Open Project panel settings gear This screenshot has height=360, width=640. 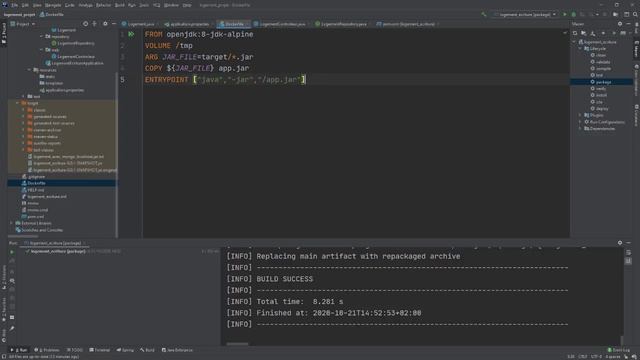[105, 24]
